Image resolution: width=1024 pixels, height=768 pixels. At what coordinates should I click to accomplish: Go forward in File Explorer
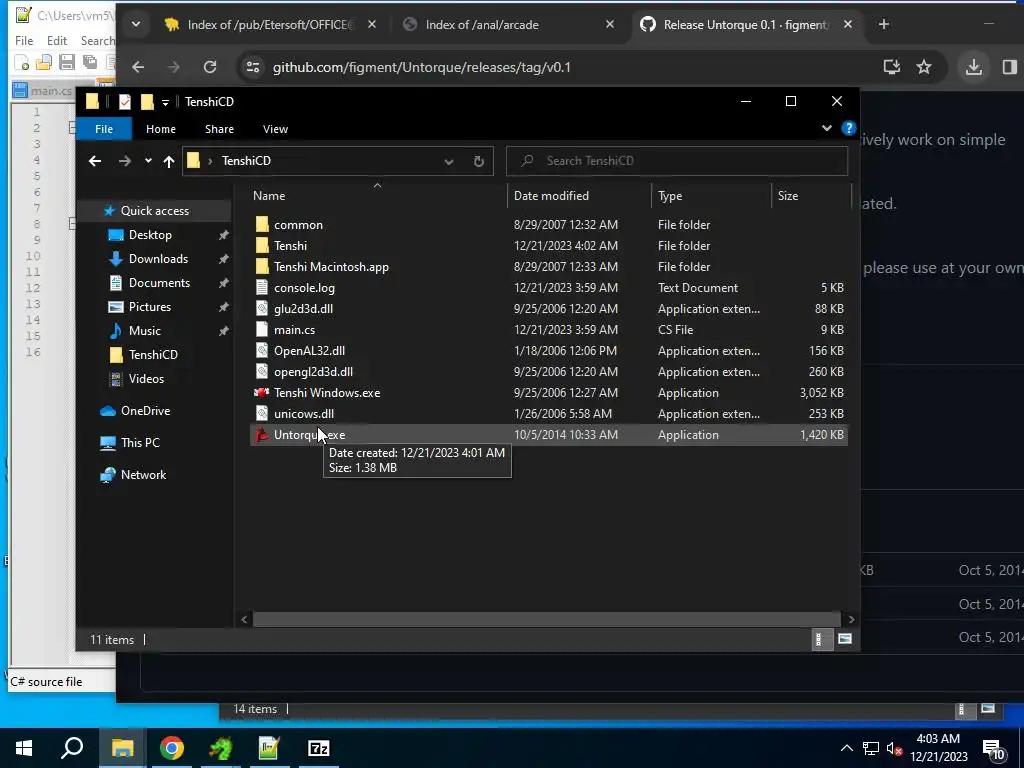[x=124, y=161]
